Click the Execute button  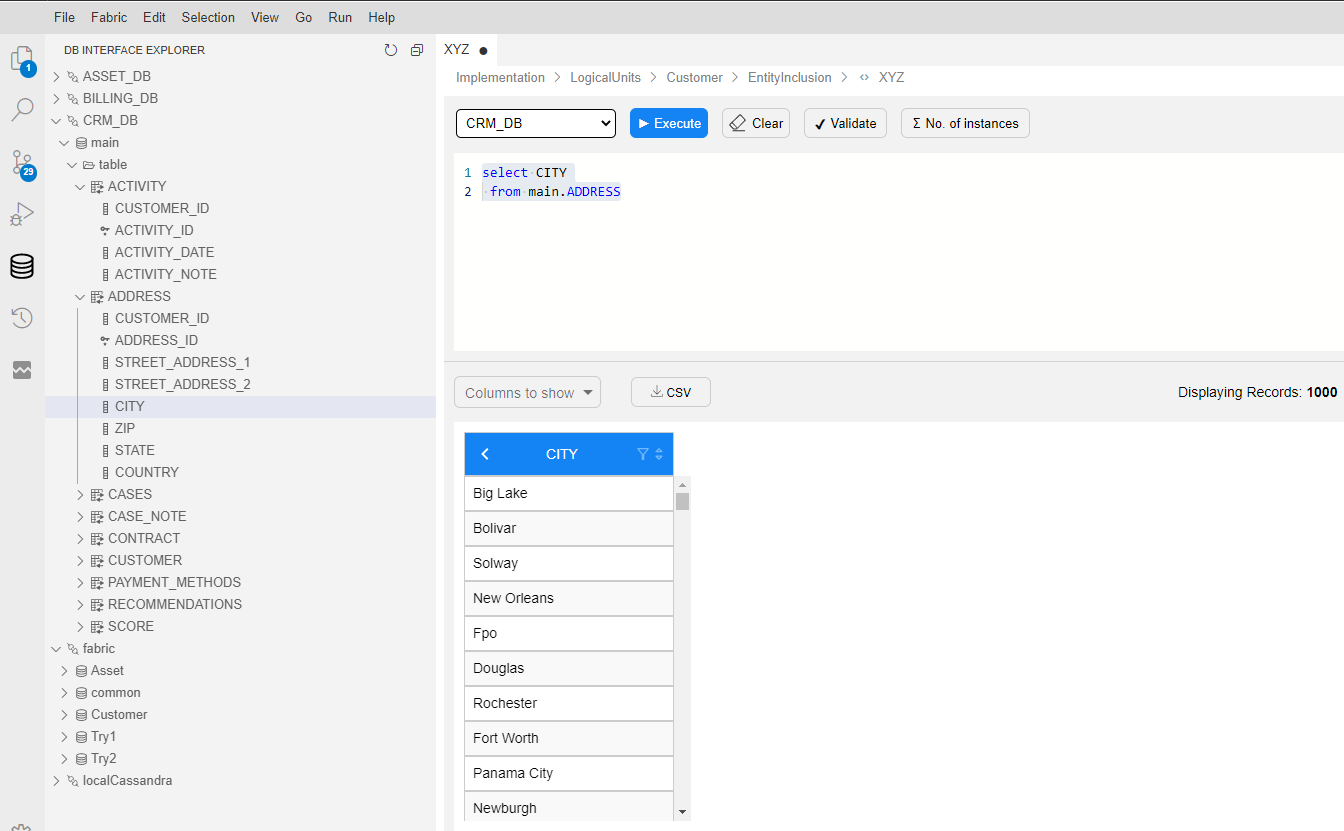coord(669,123)
